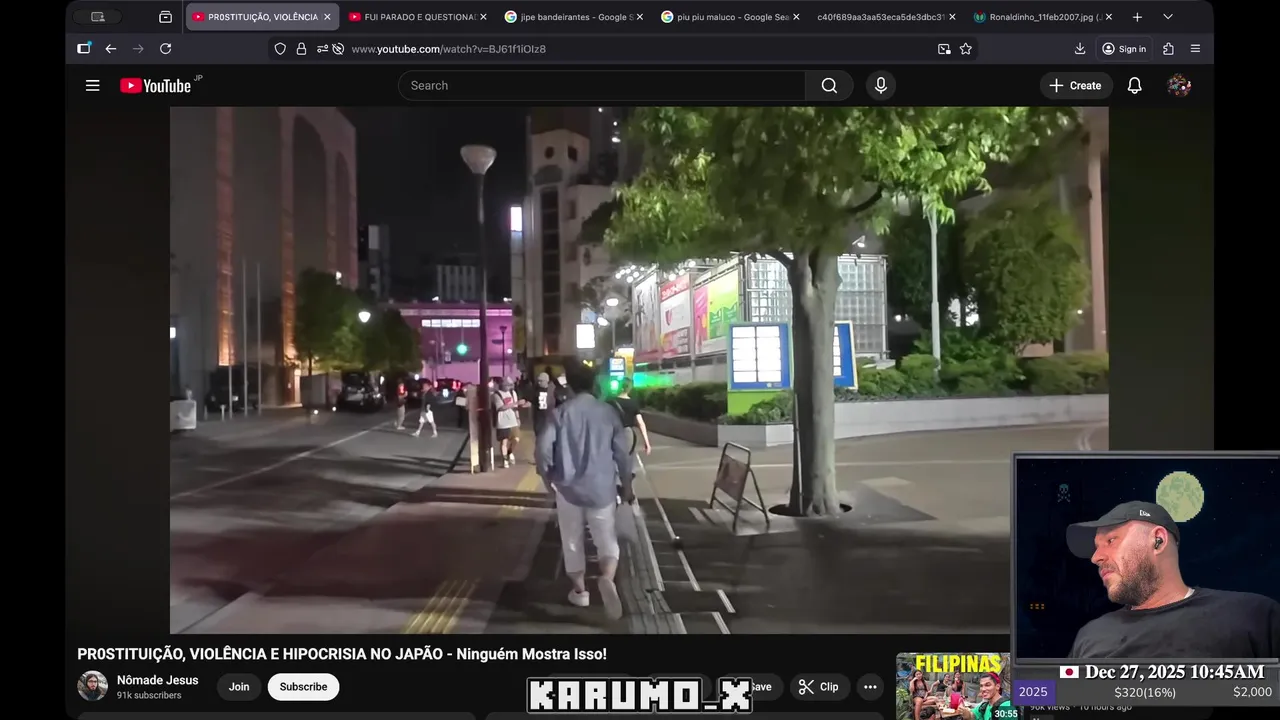1280x720 pixels.
Task: Bookmark this page with the star
Action: pyautogui.click(x=966, y=49)
